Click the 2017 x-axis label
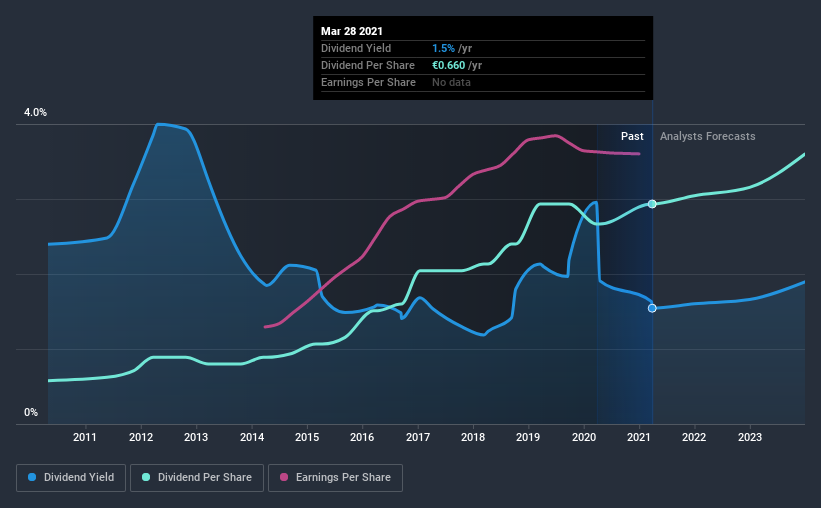The height and width of the screenshot is (508, 821). pyautogui.click(x=418, y=437)
